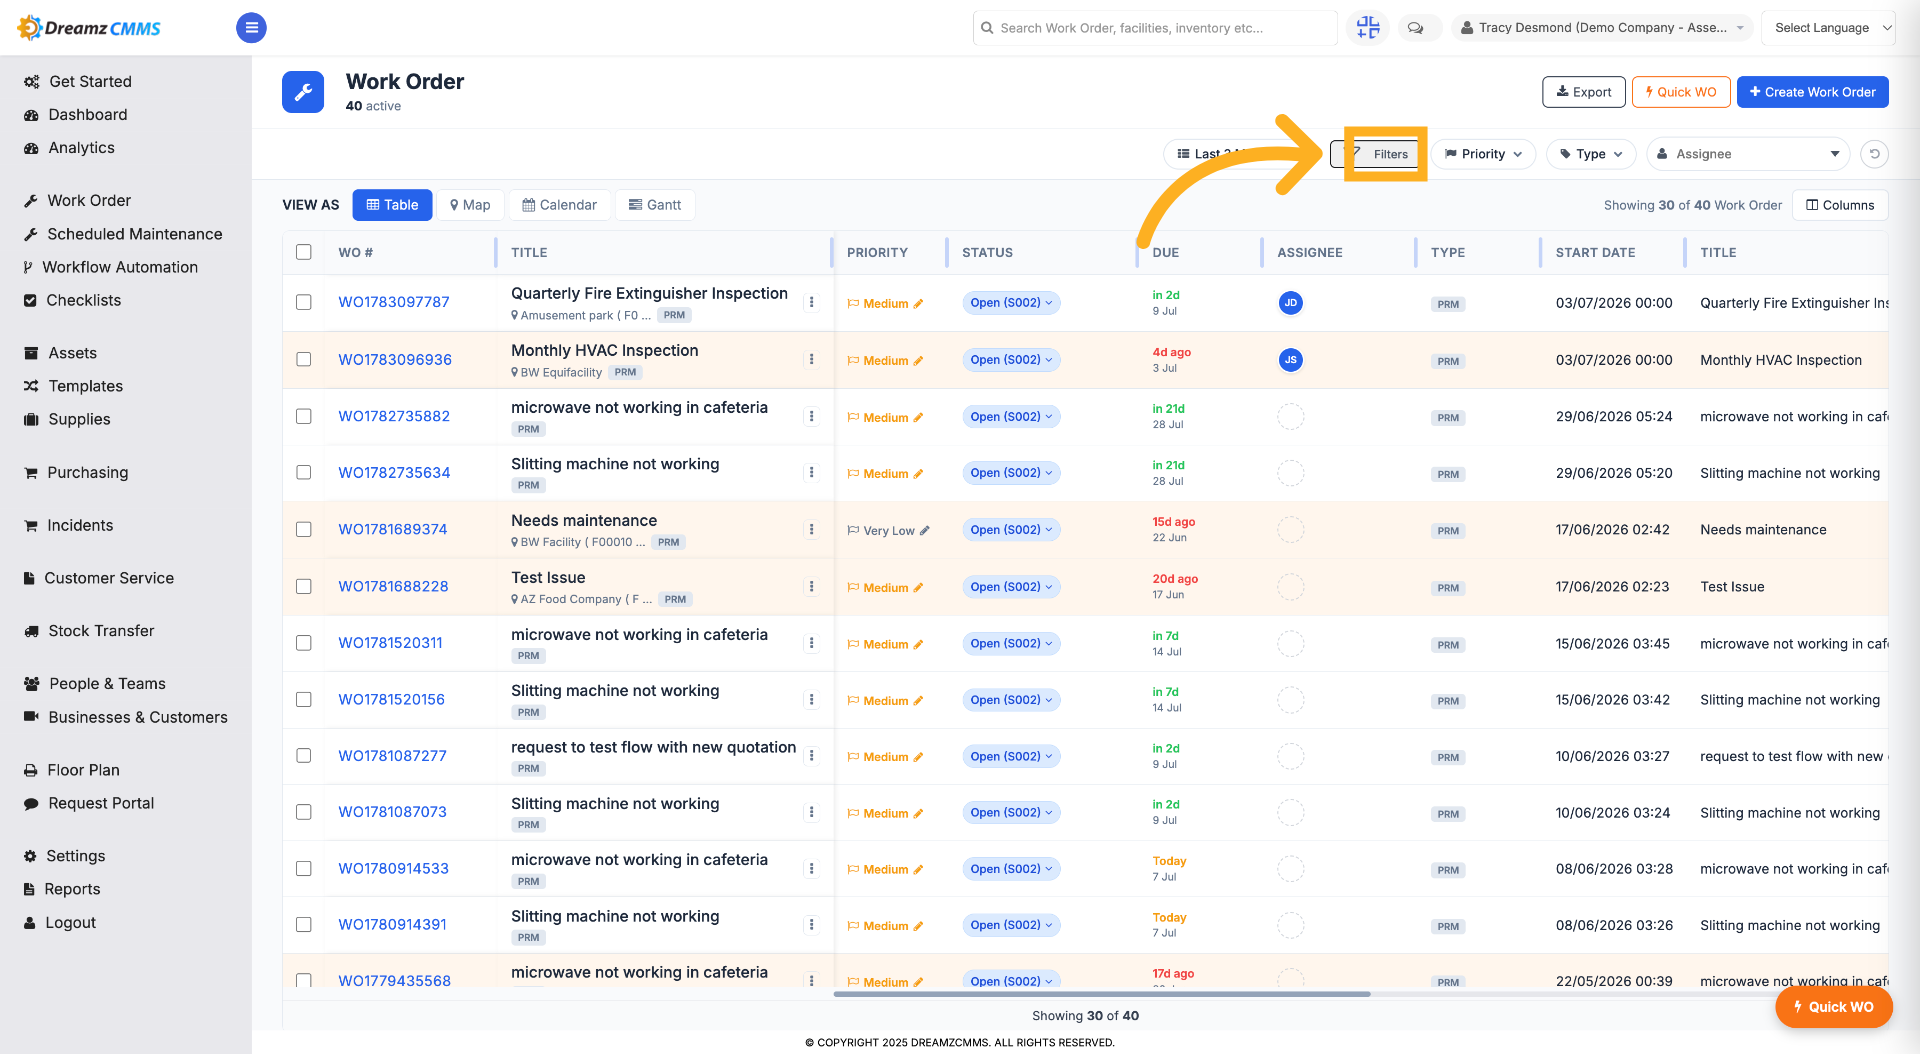Image resolution: width=1920 pixels, height=1054 pixels.
Task: Open status dropdown for WO1781689374
Action: point(1011,530)
